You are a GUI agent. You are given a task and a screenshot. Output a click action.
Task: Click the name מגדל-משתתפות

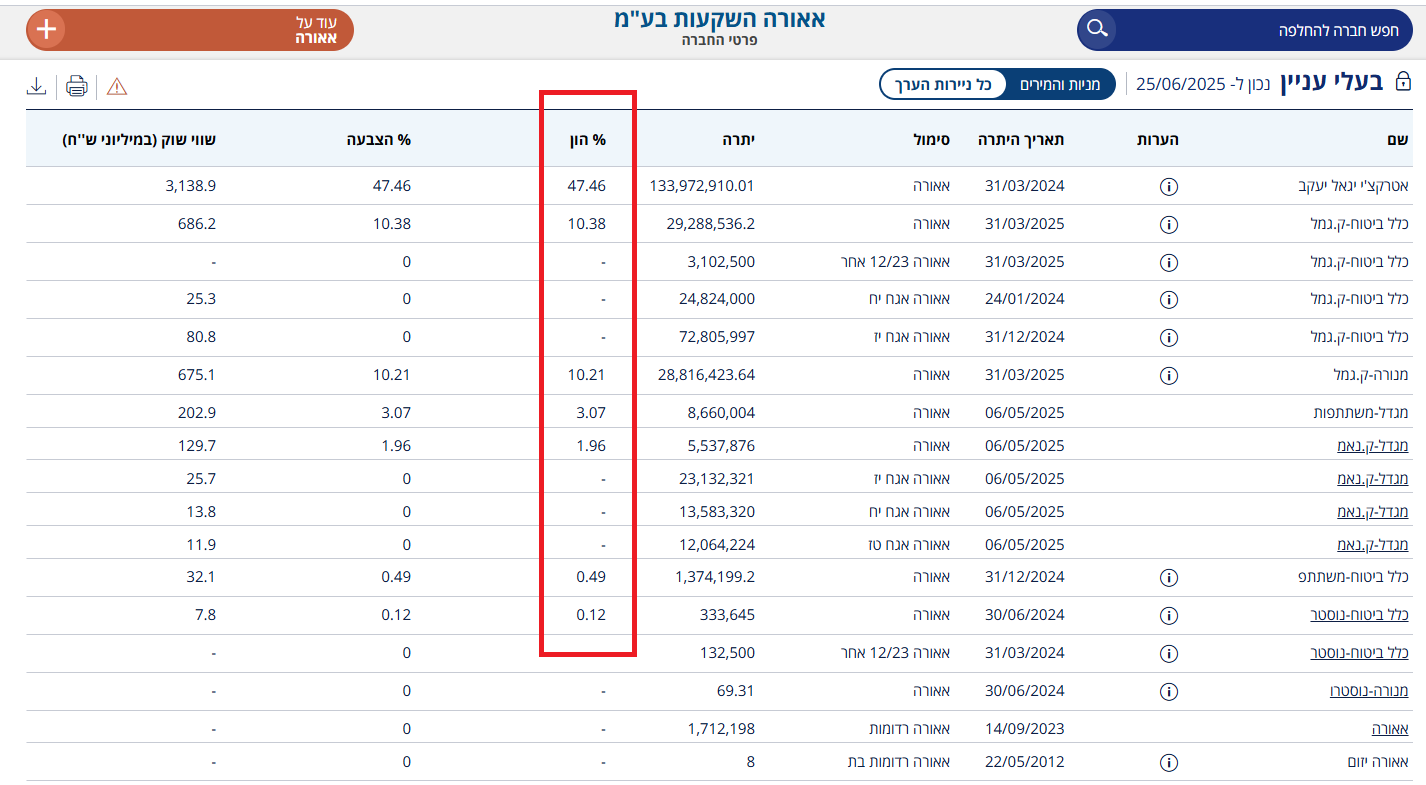click(1361, 413)
